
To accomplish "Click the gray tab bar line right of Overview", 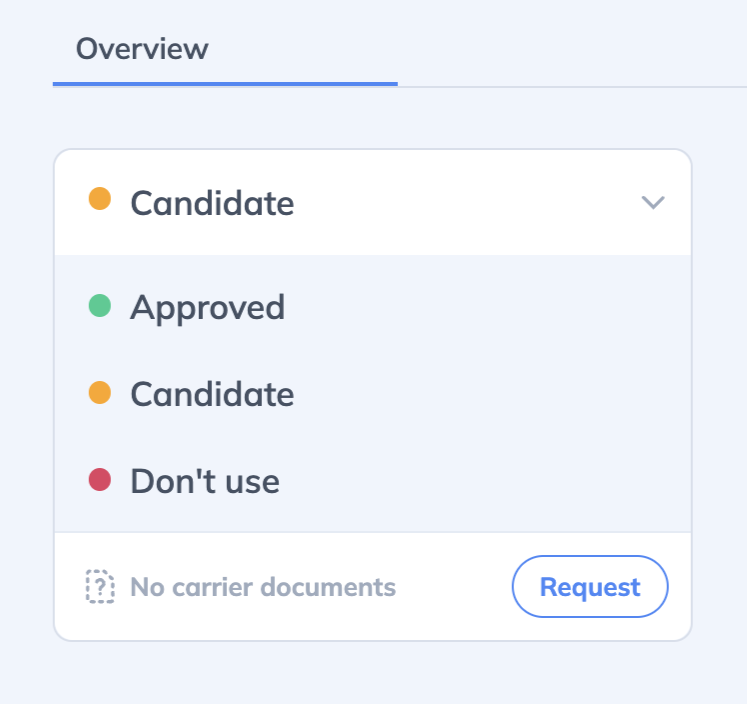I will click(x=572, y=87).
